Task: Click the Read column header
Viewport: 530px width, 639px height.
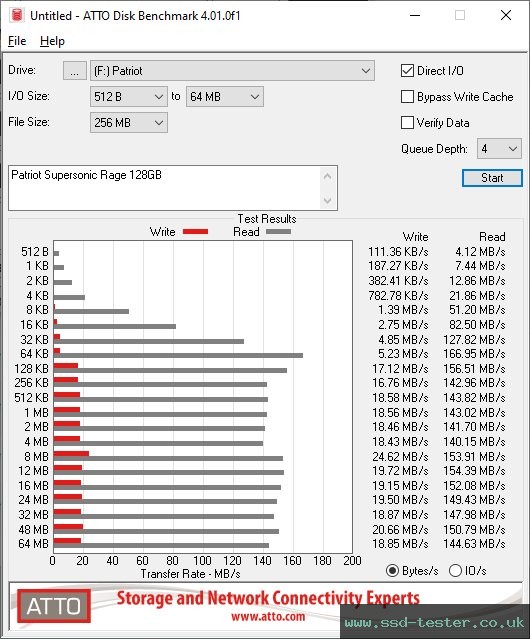Action: tap(492, 237)
